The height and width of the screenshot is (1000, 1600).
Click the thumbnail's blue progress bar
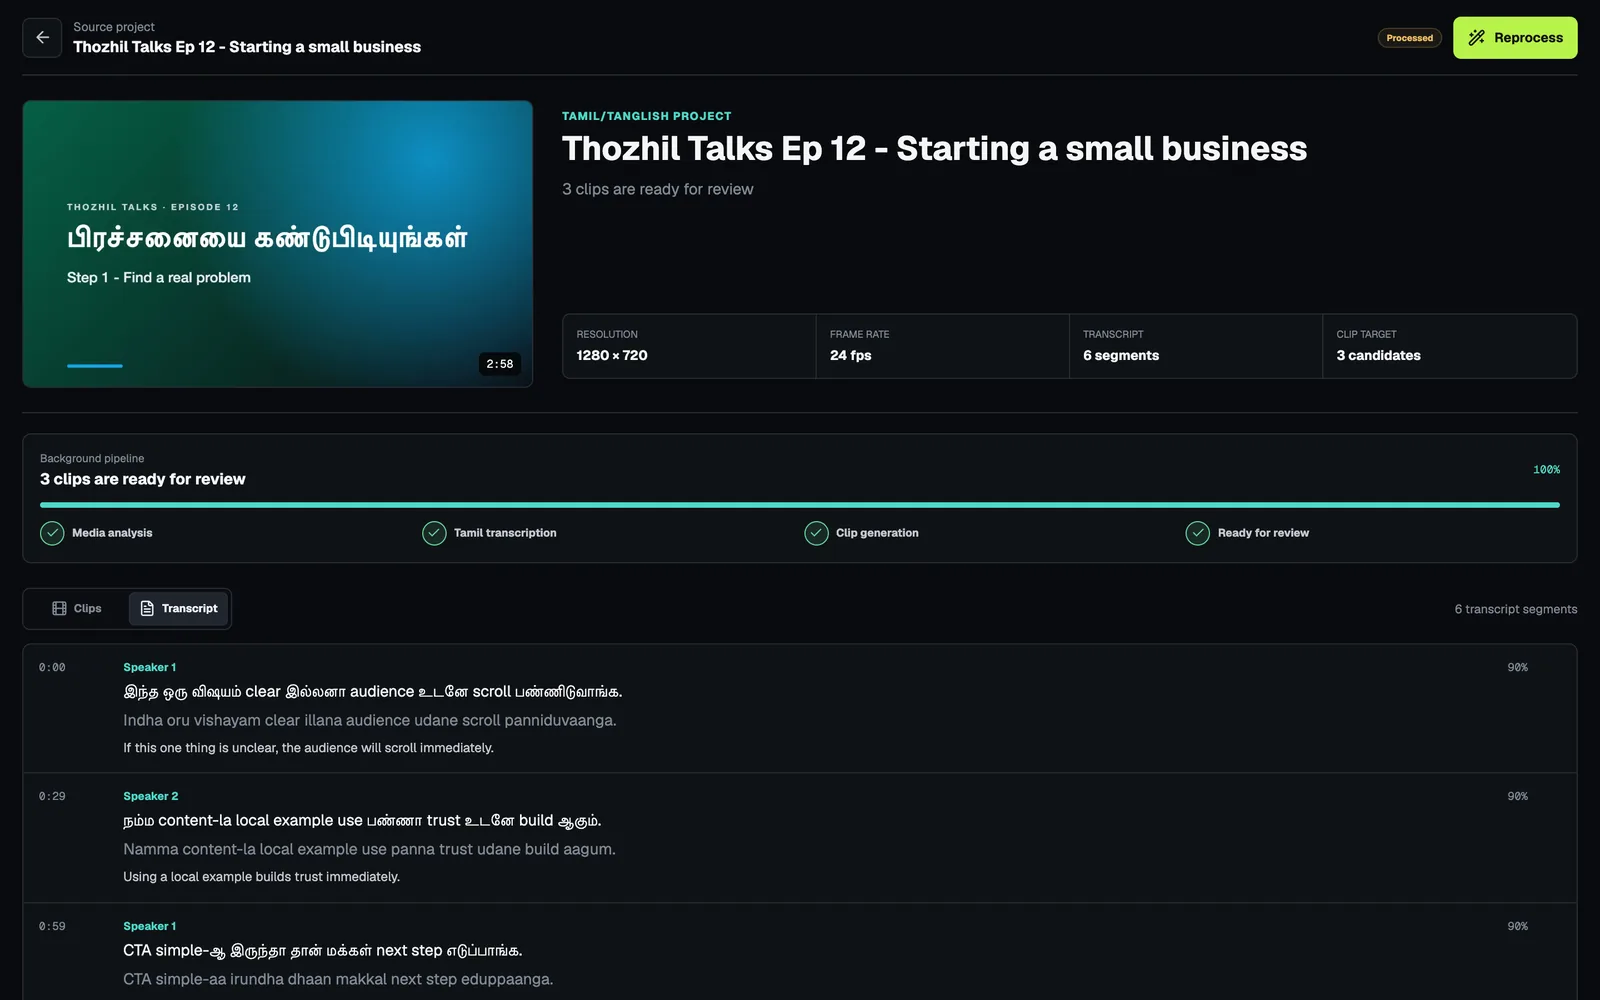coord(95,366)
